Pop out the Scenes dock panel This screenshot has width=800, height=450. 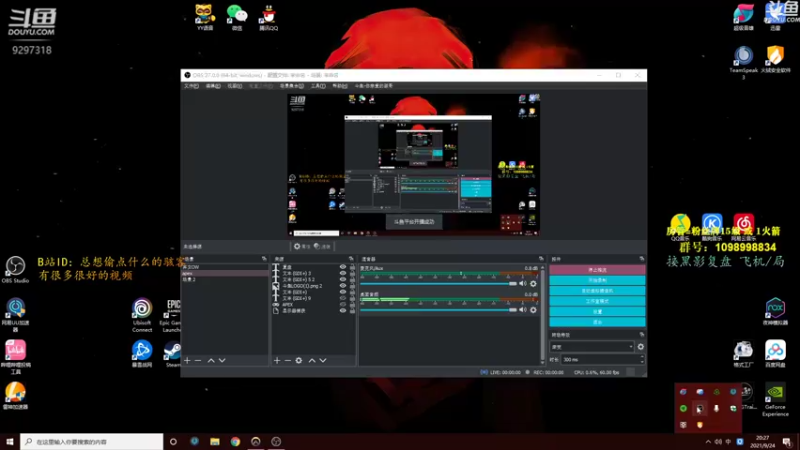pos(264,259)
